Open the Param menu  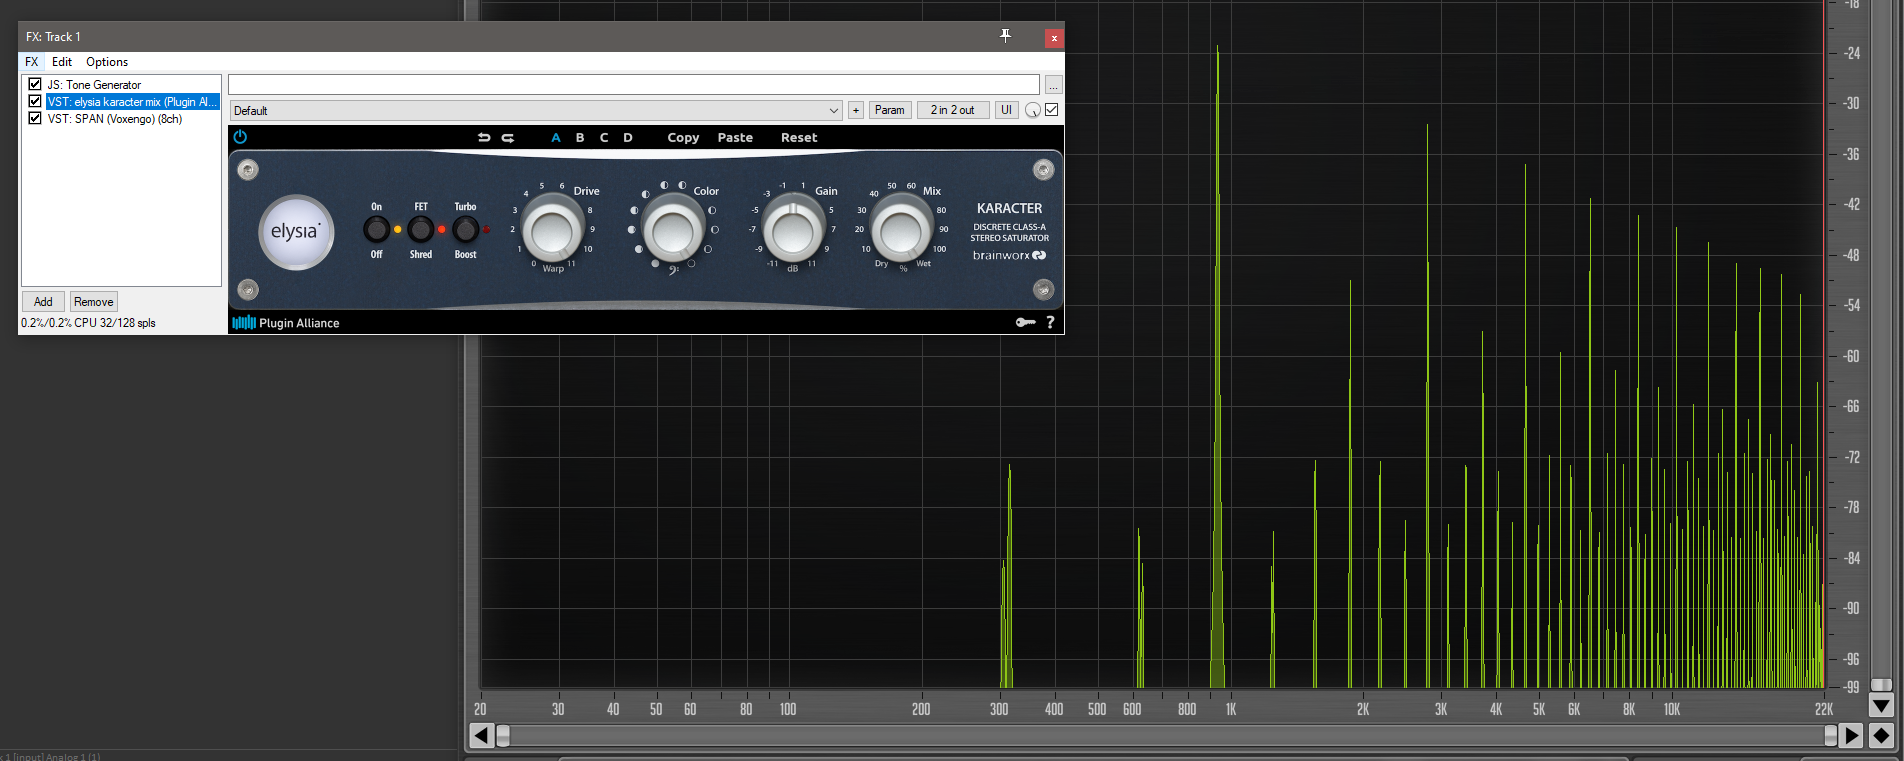click(x=889, y=110)
